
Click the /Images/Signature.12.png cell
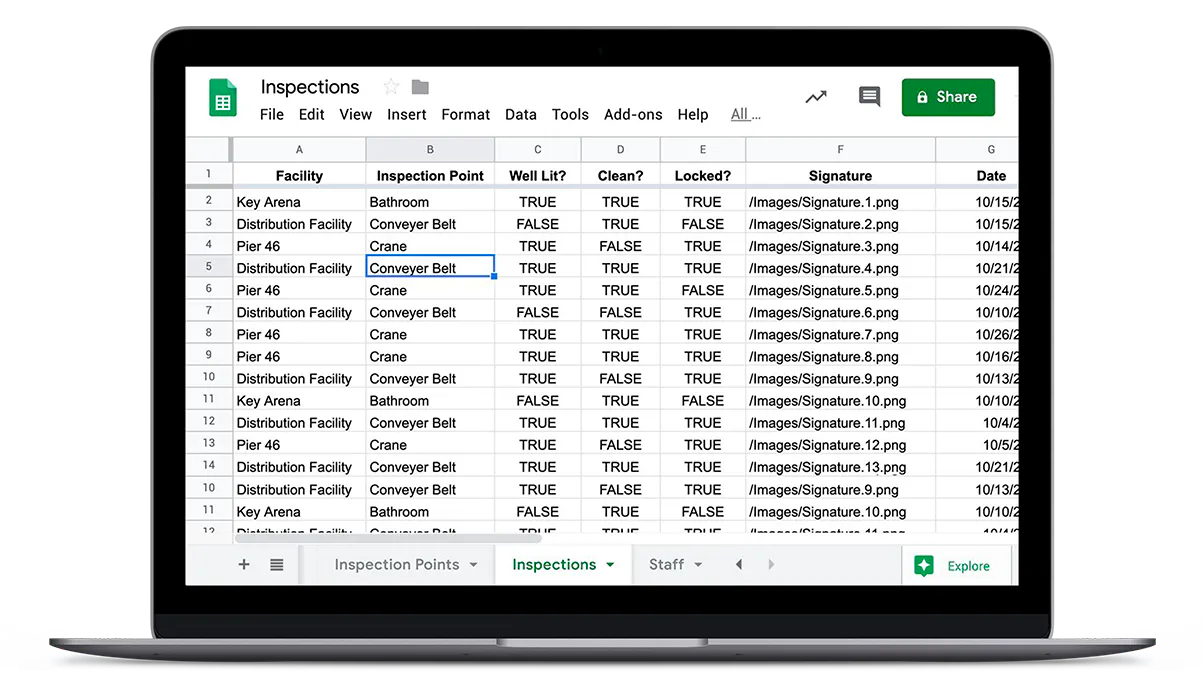pyautogui.click(x=840, y=445)
